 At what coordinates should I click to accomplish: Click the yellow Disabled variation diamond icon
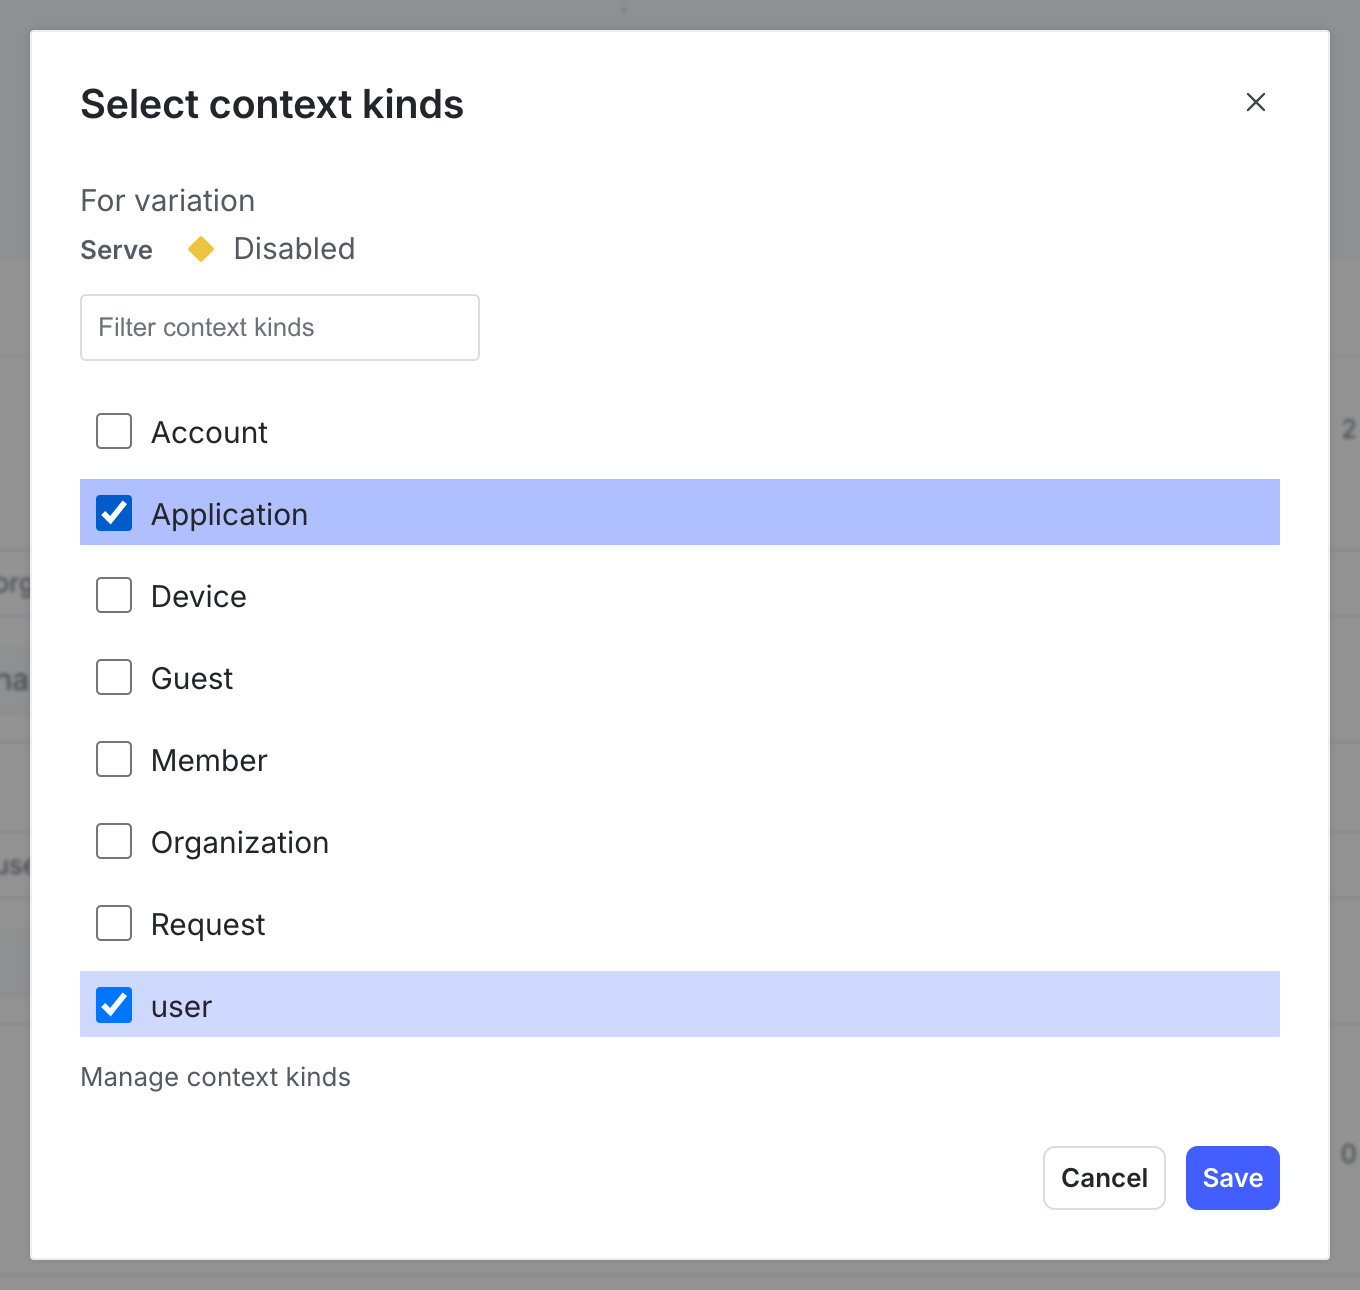point(201,249)
